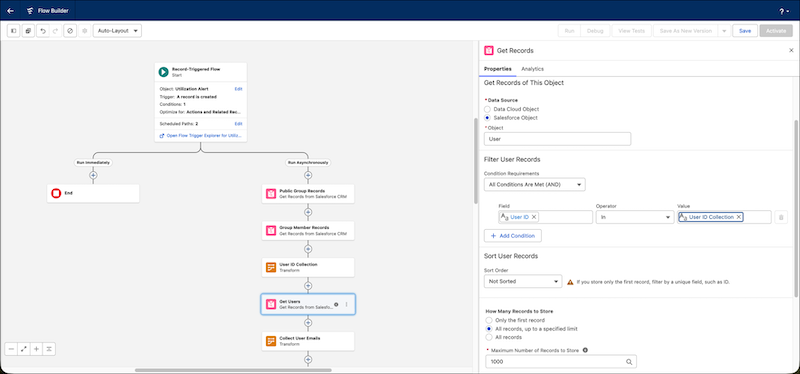This screenshot has height=374, width=800.
Task: Click the User ID Collection transform icon
Action: (x=271, y=267)
